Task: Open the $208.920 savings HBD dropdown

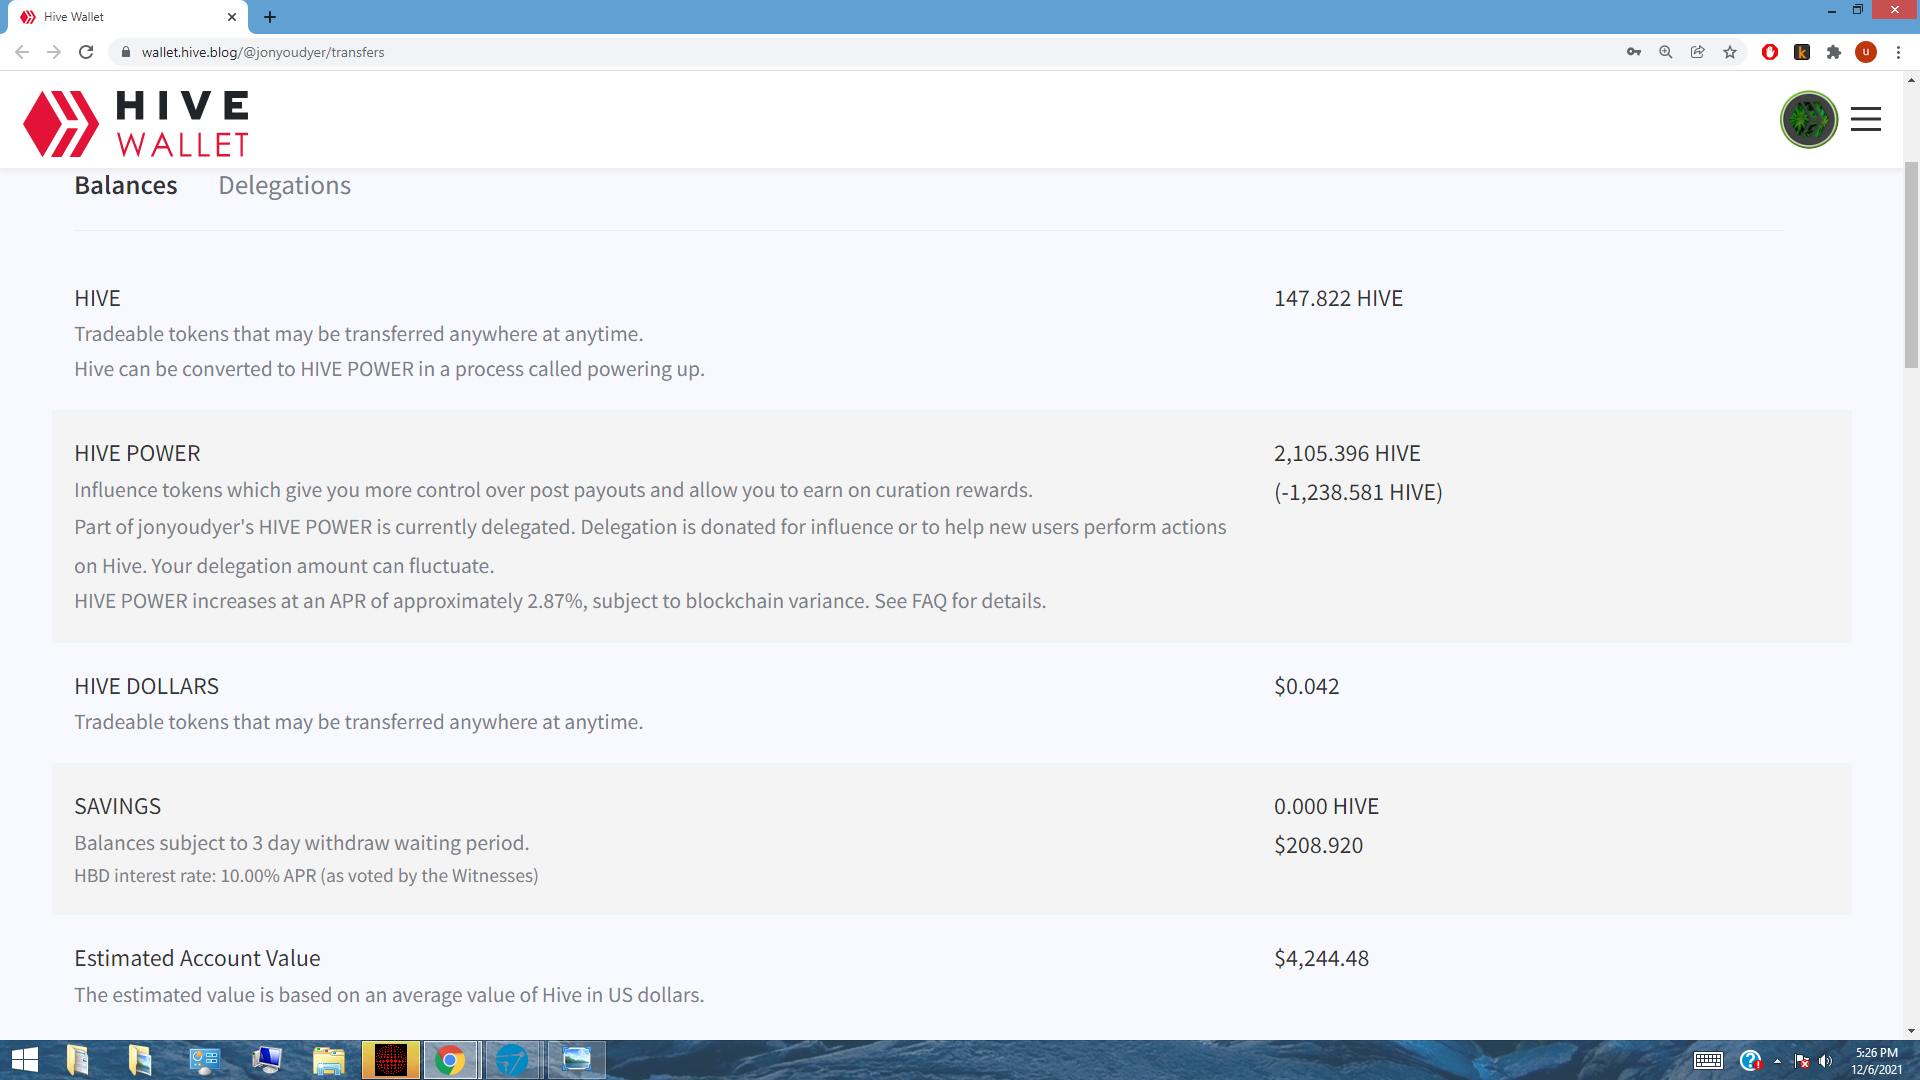Action: (x=1318, y=846)
